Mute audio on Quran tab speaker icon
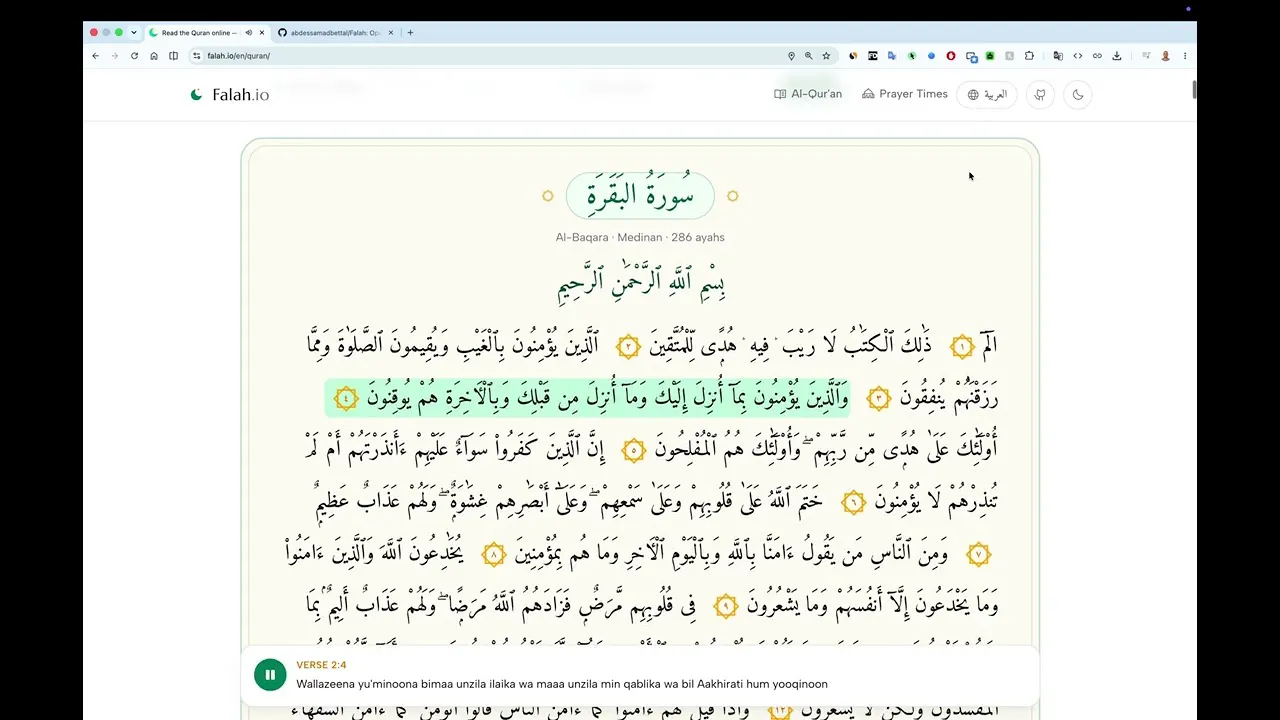1280x720 pixels. click(x=248, y=32)
